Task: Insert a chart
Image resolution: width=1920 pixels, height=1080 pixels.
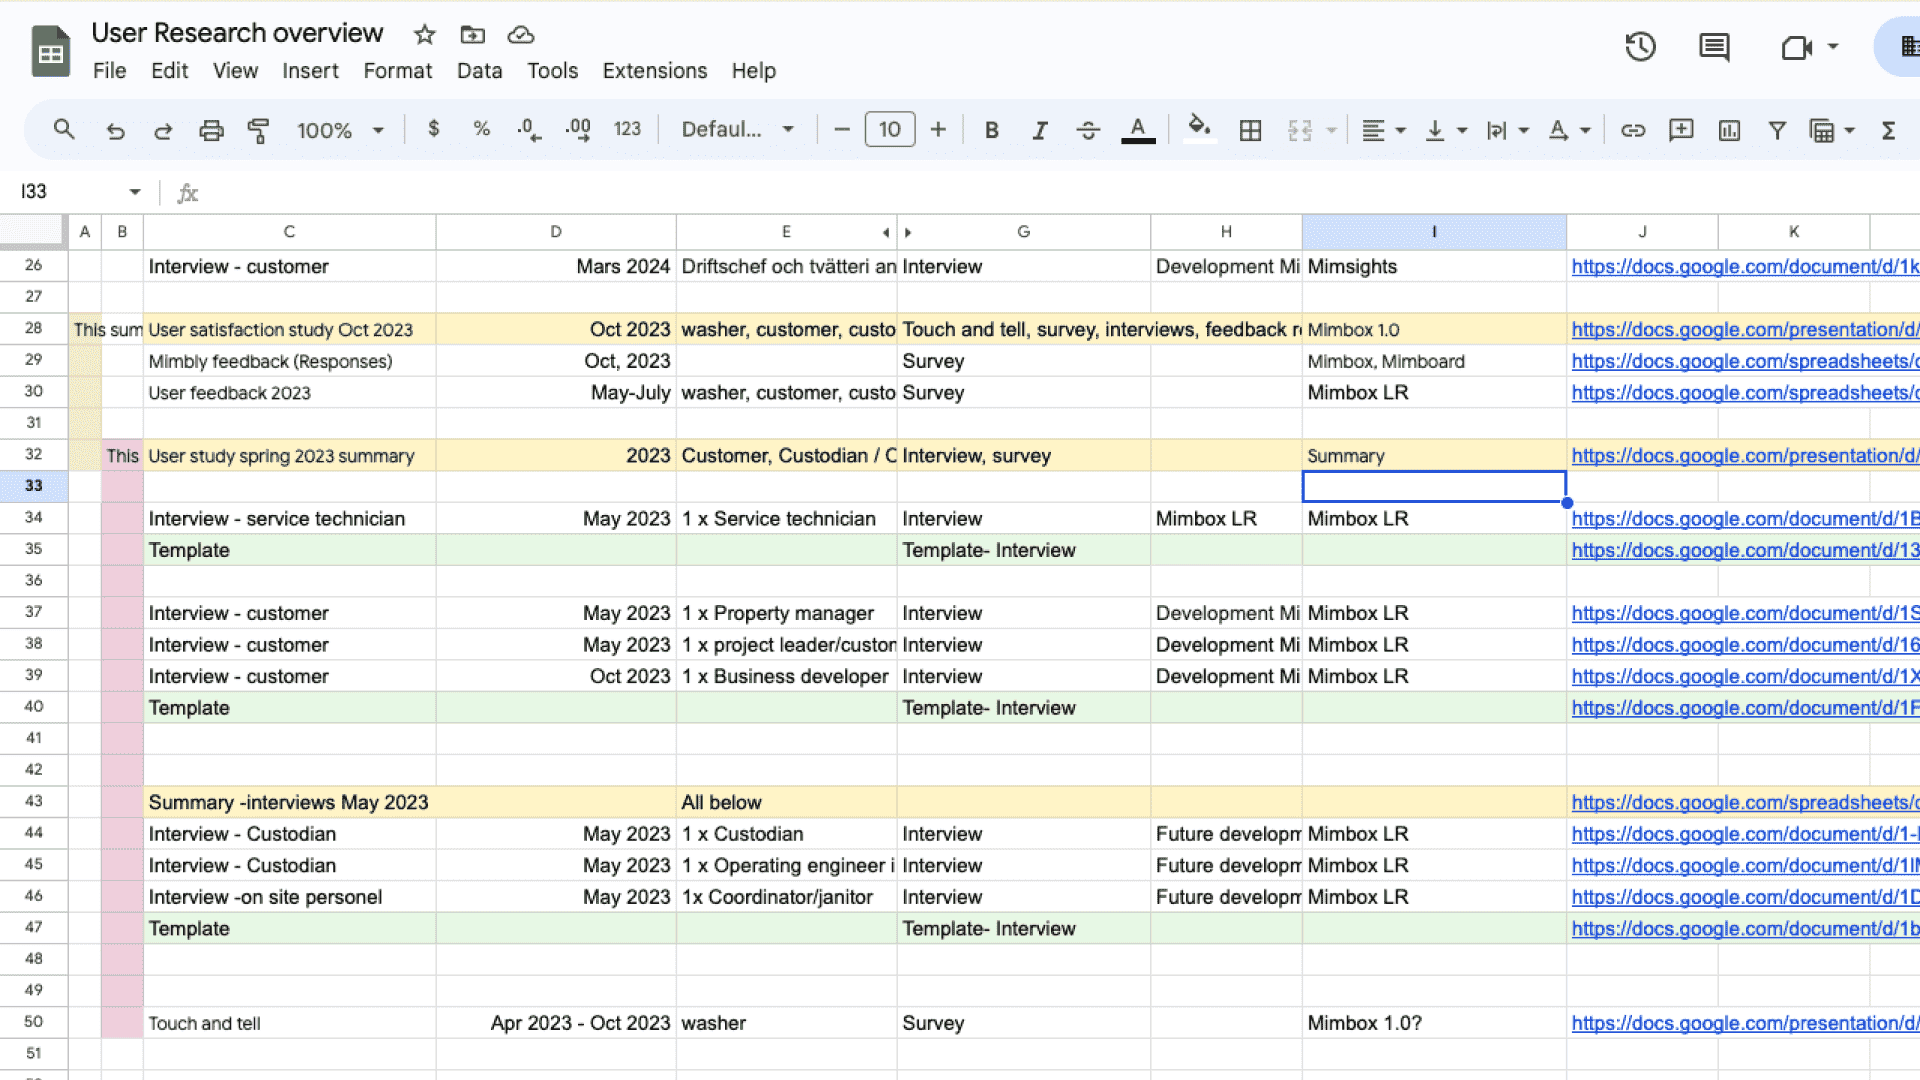Action: tap(1729, 130)
